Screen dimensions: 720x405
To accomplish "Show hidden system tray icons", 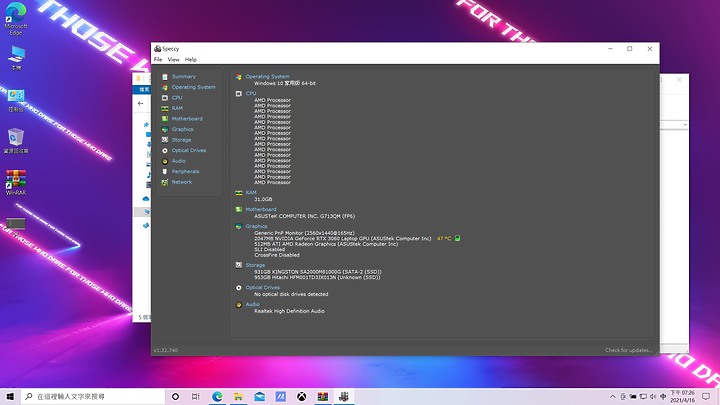I will pyautogui.click(x=613, y=396).
